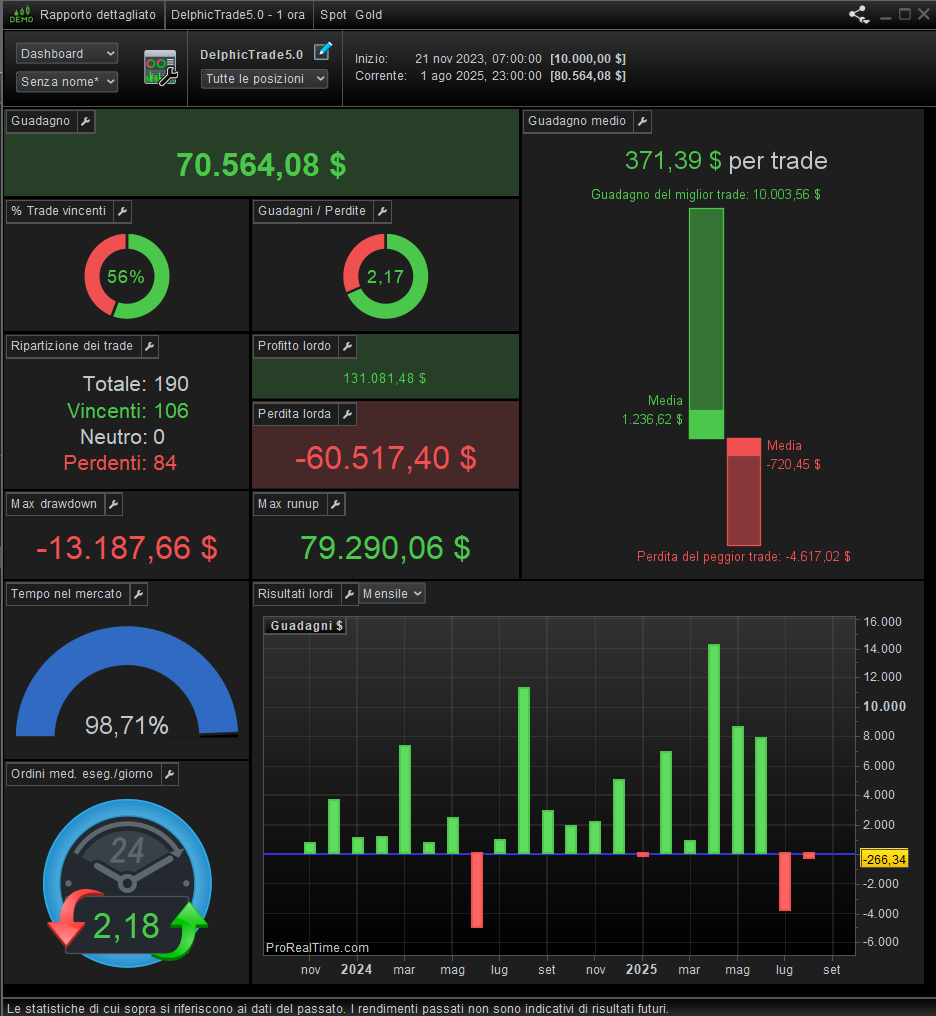Click the DelphicTrade5.0 - 1 ora tab
The height and width of the screenshot is (1016, 936).
[238, 14]
